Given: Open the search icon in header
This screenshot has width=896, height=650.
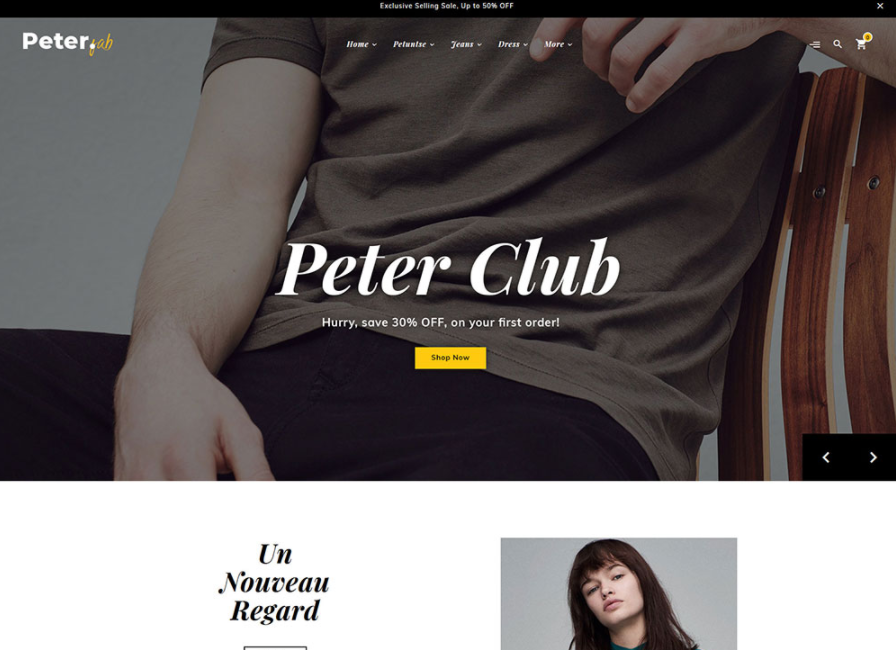Looking at the screenshot, I should coord(837,44).
